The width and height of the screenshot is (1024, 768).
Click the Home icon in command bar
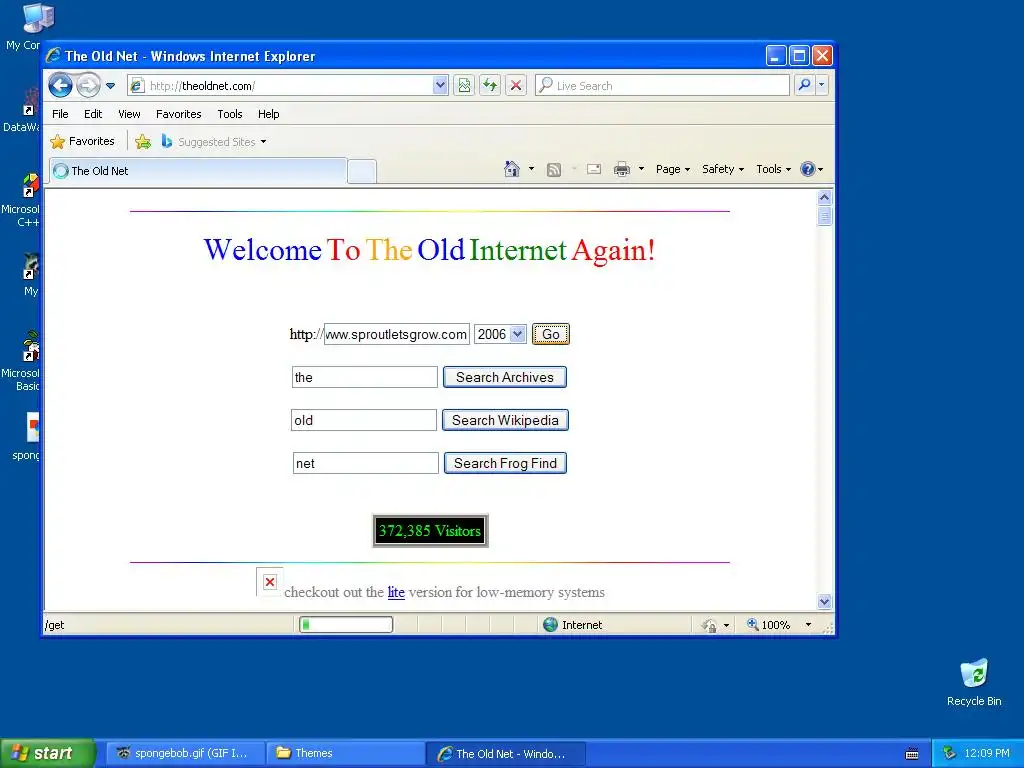[512, 169]
